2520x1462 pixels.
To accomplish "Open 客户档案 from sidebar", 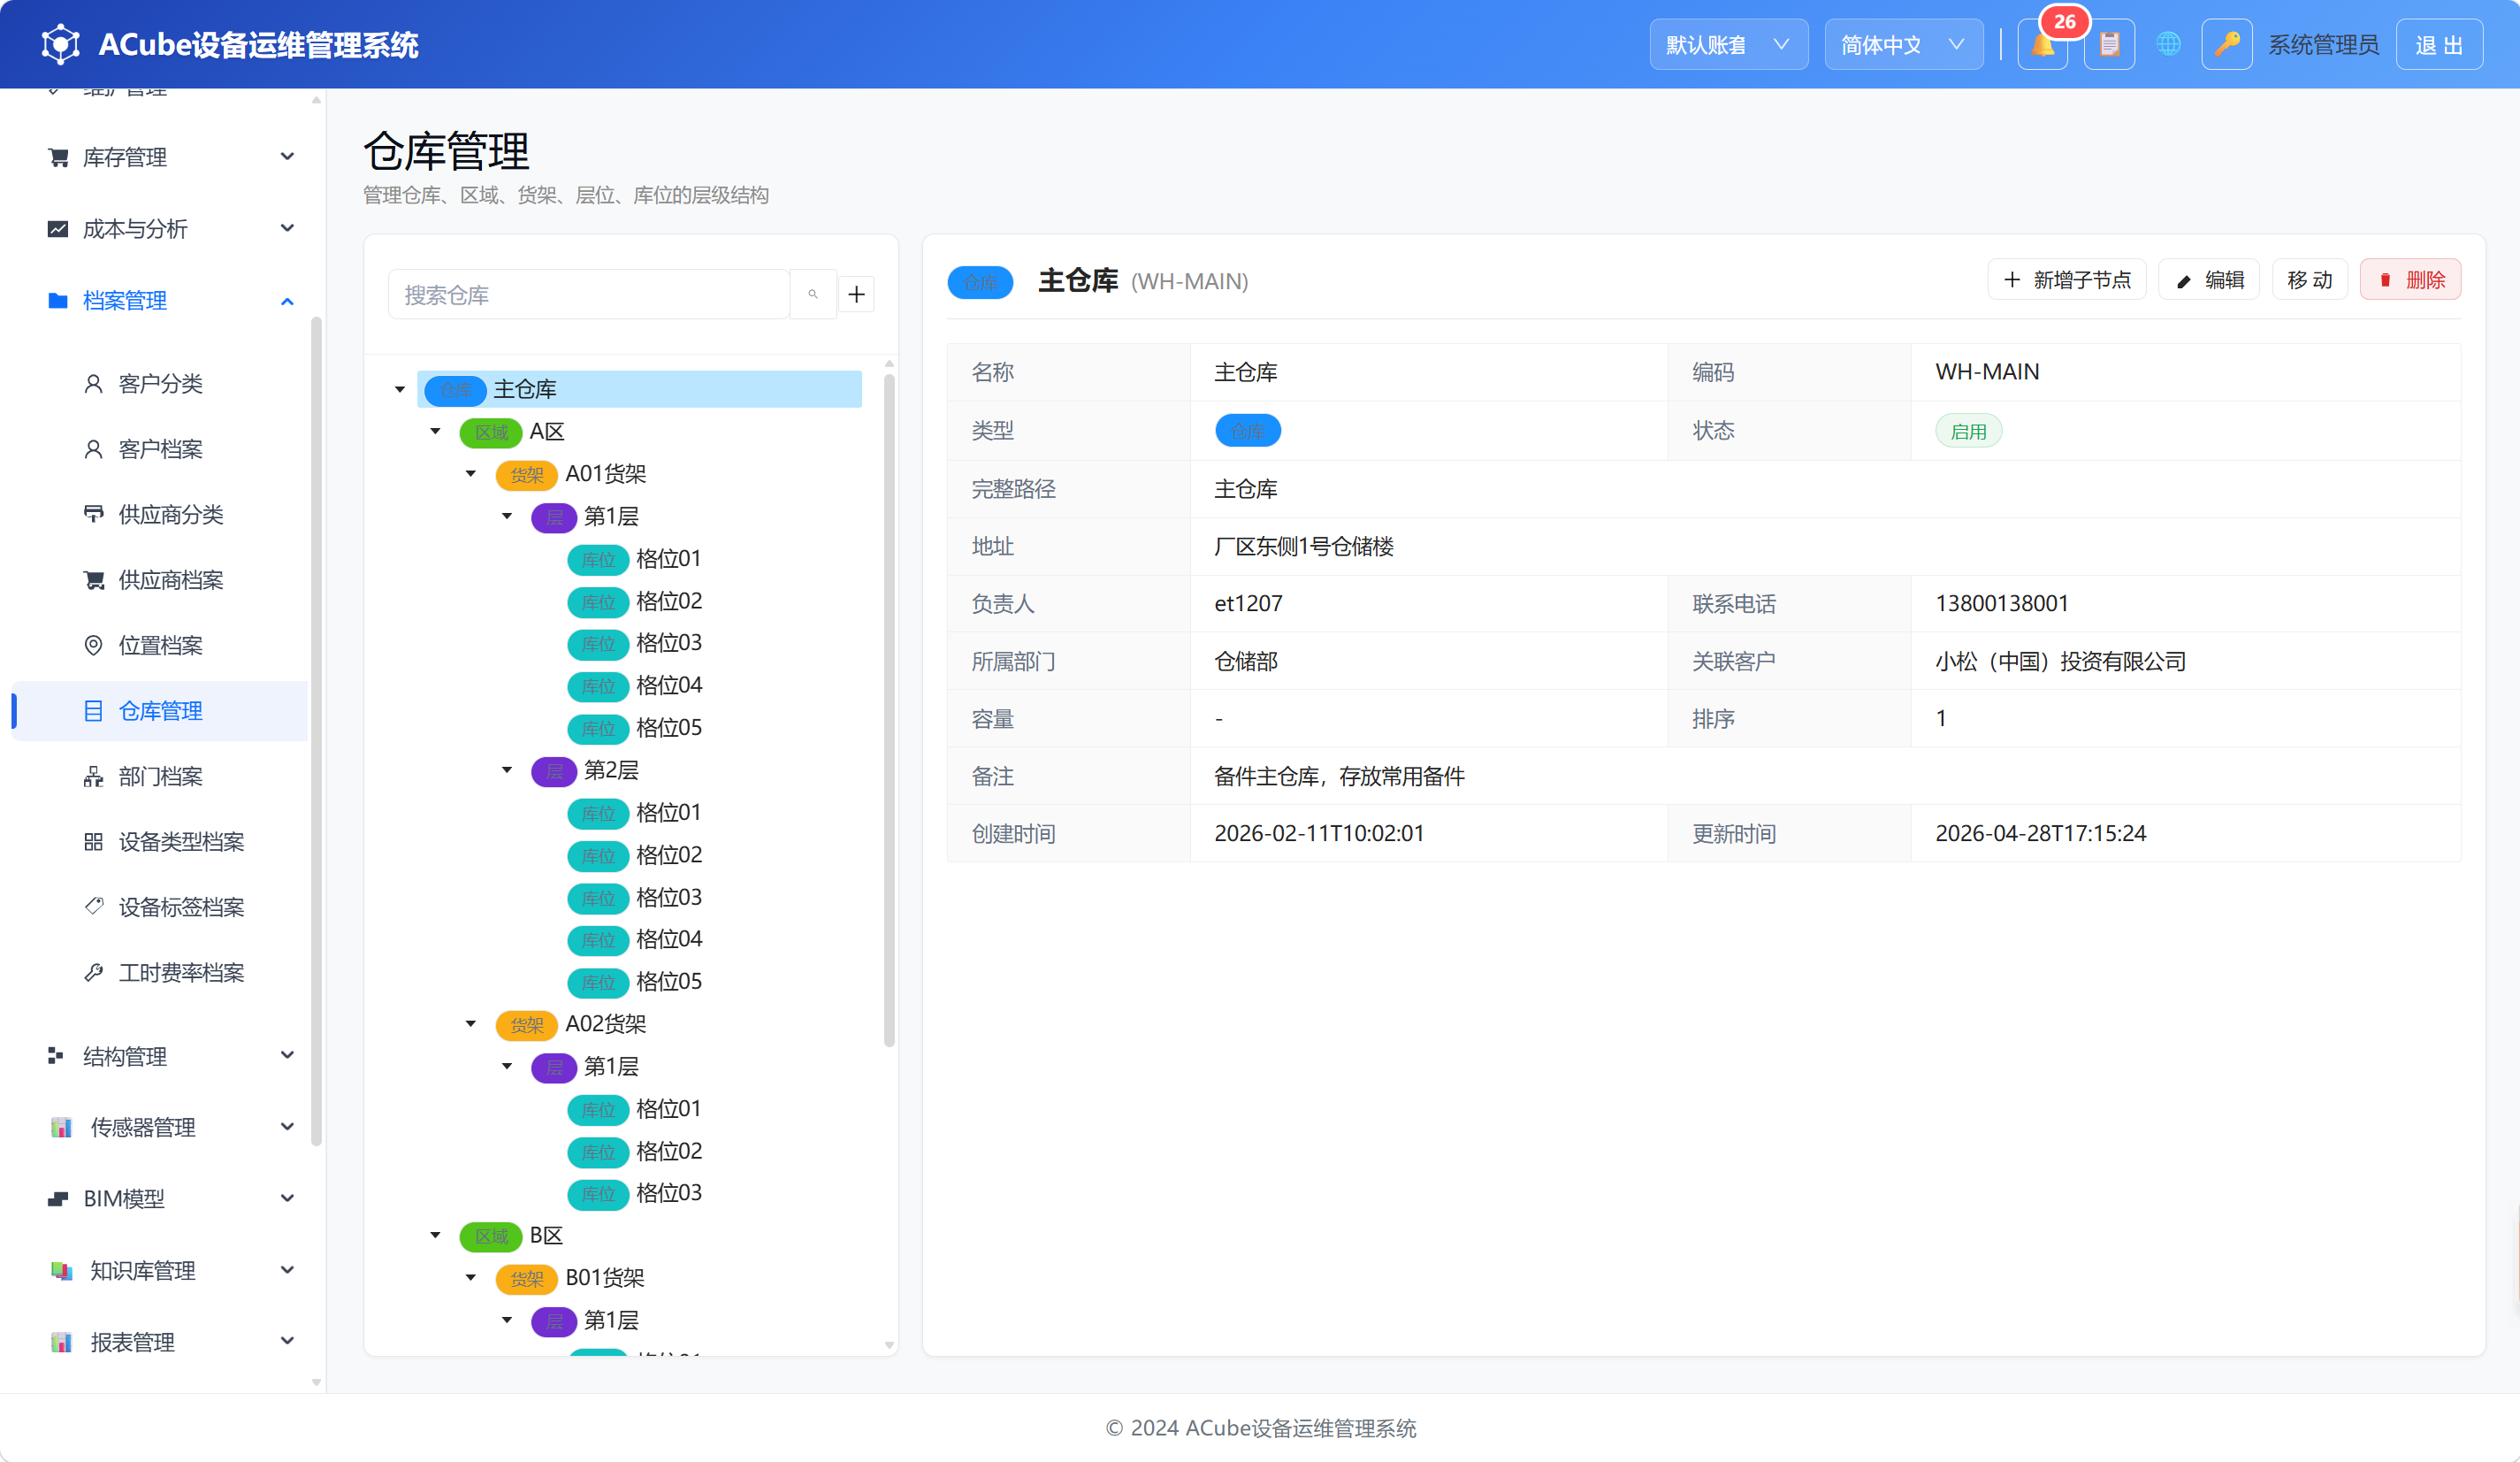I will click(x=160, y=449).
